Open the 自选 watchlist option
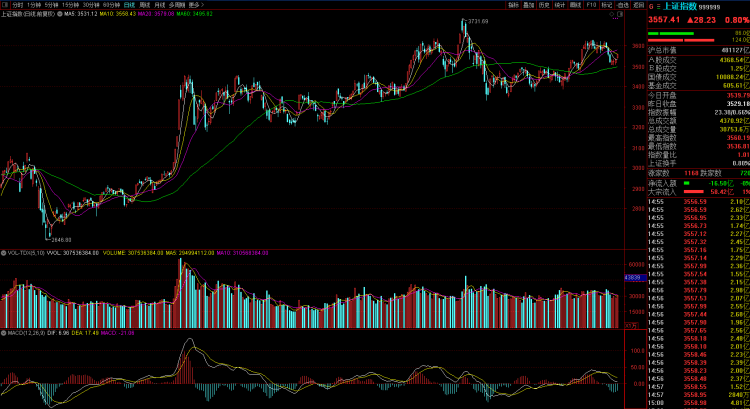 (x=625, y=5)
